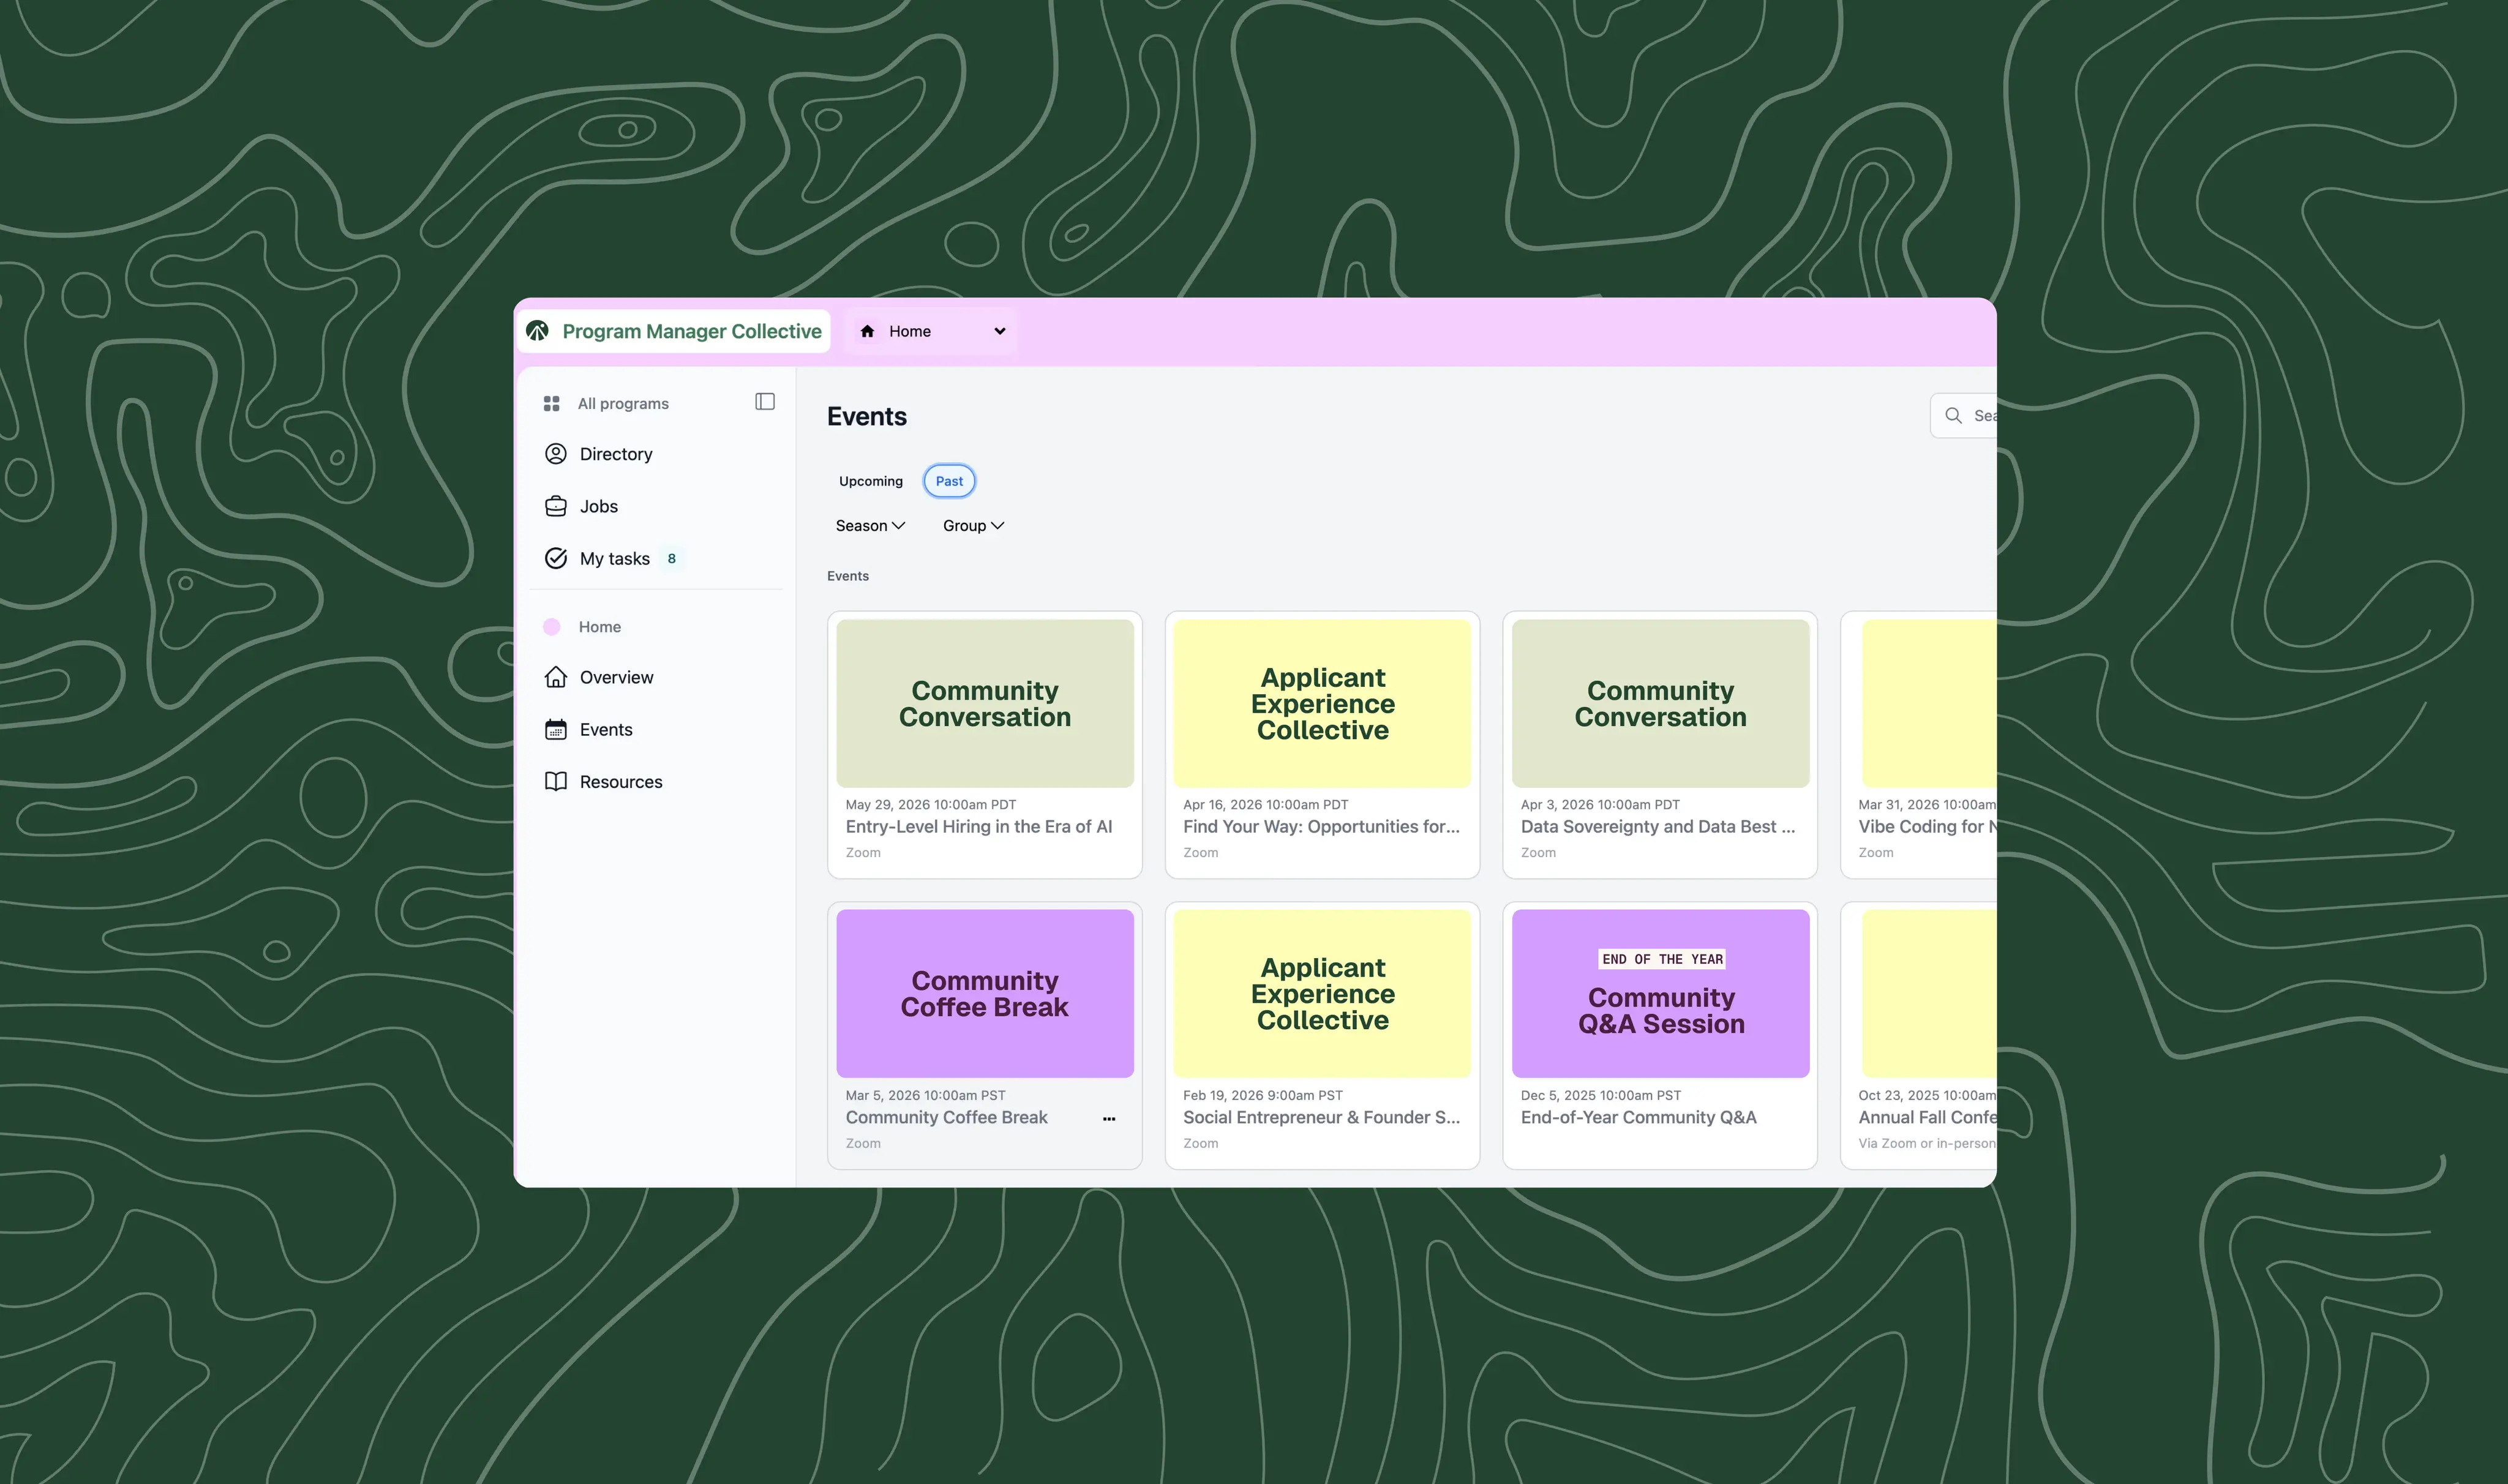This screenshot has height=1484, width=2508.
Task: Open My tasks in sidebar
Action: (x=615, y=558)
